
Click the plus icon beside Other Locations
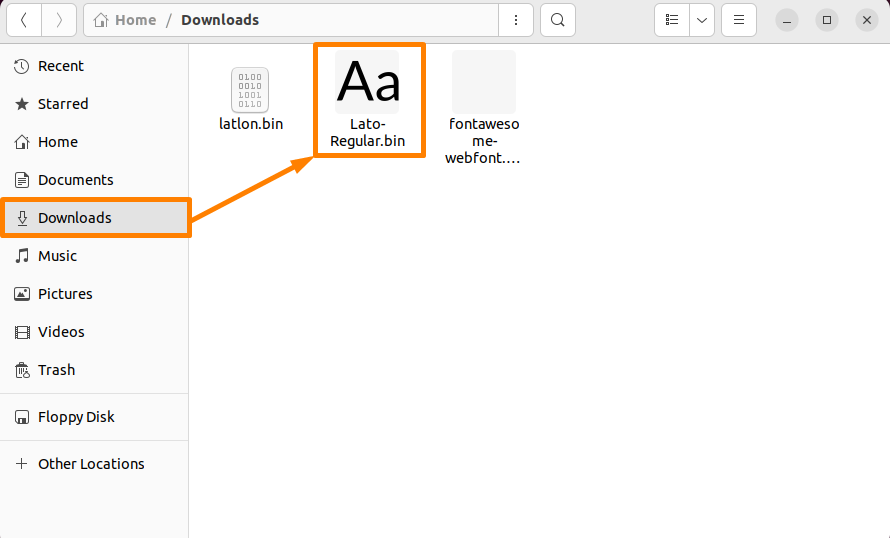tap(22, 464)
